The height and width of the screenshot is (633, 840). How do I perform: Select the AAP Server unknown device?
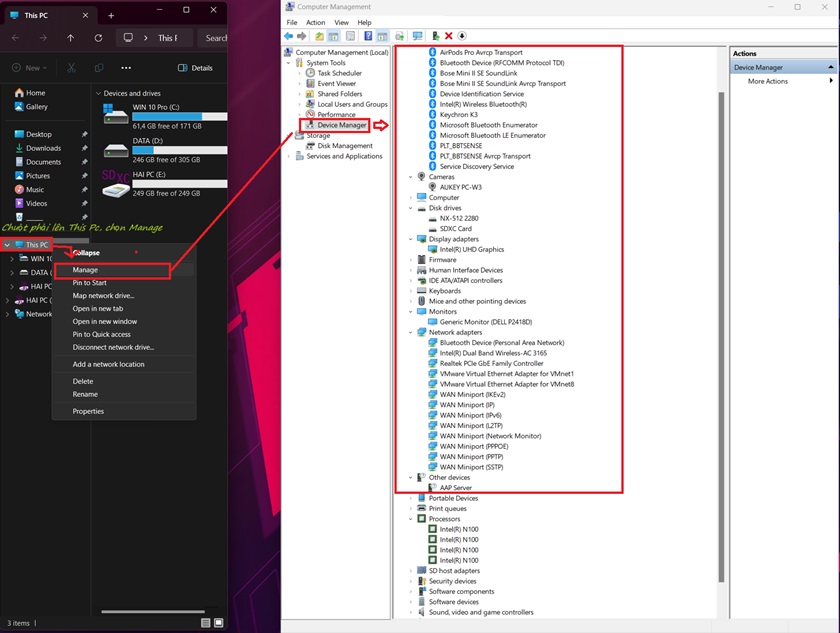pos(455,488)
